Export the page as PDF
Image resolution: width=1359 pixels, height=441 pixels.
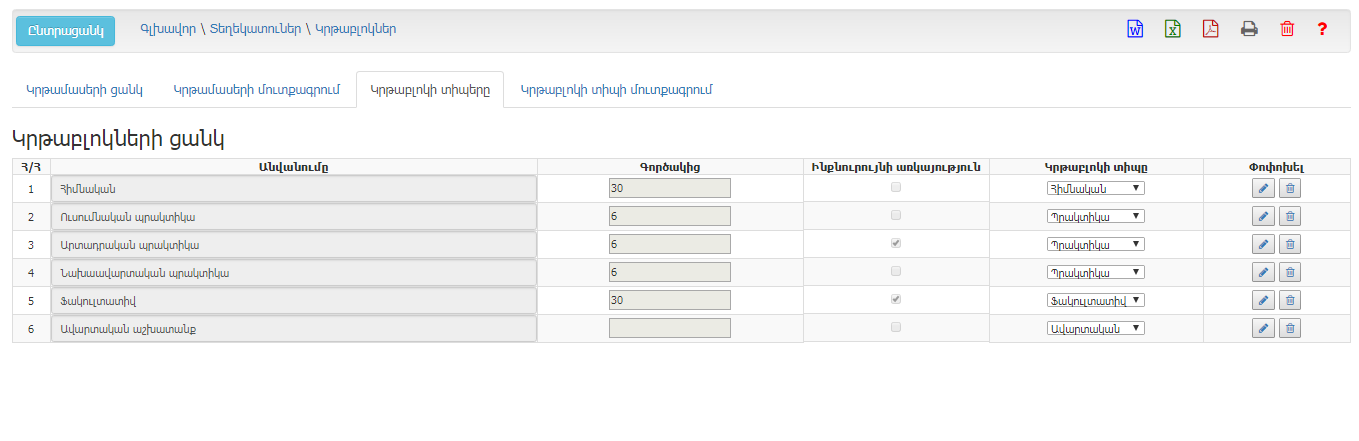(x=1210, y=29)
